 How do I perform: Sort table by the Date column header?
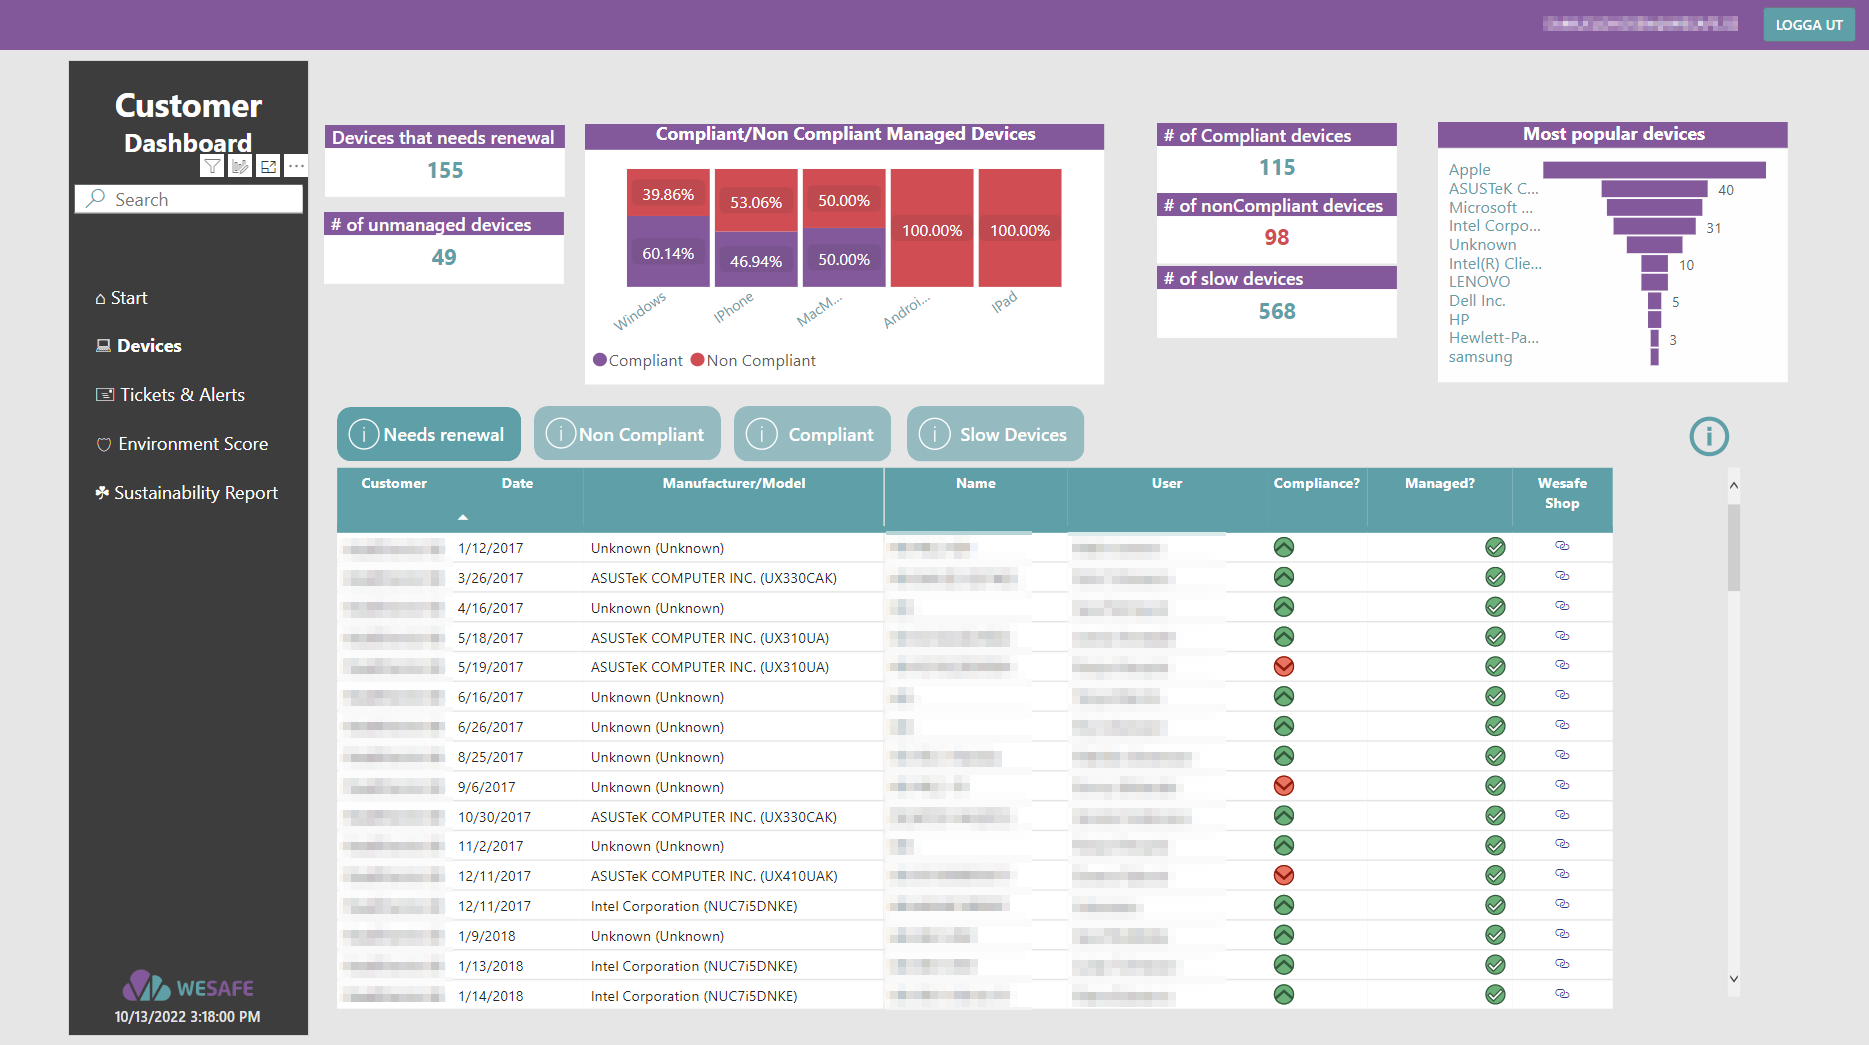click(x=517, y=483)
